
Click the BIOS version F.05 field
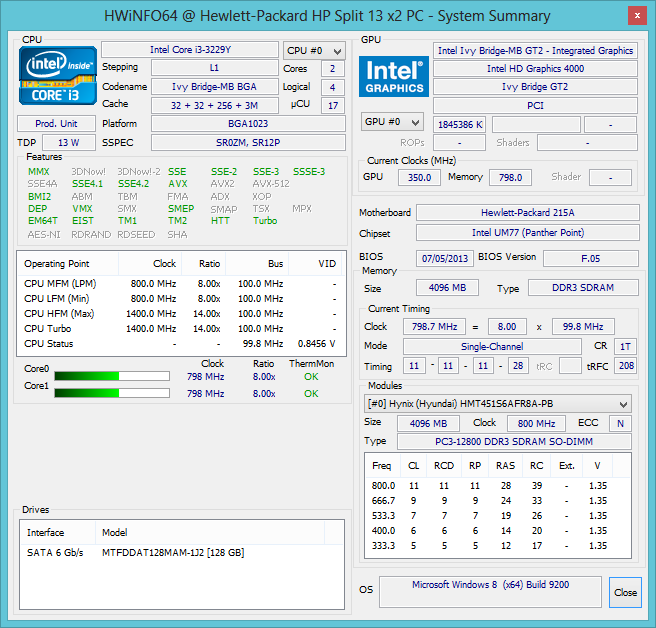[591, 259]
